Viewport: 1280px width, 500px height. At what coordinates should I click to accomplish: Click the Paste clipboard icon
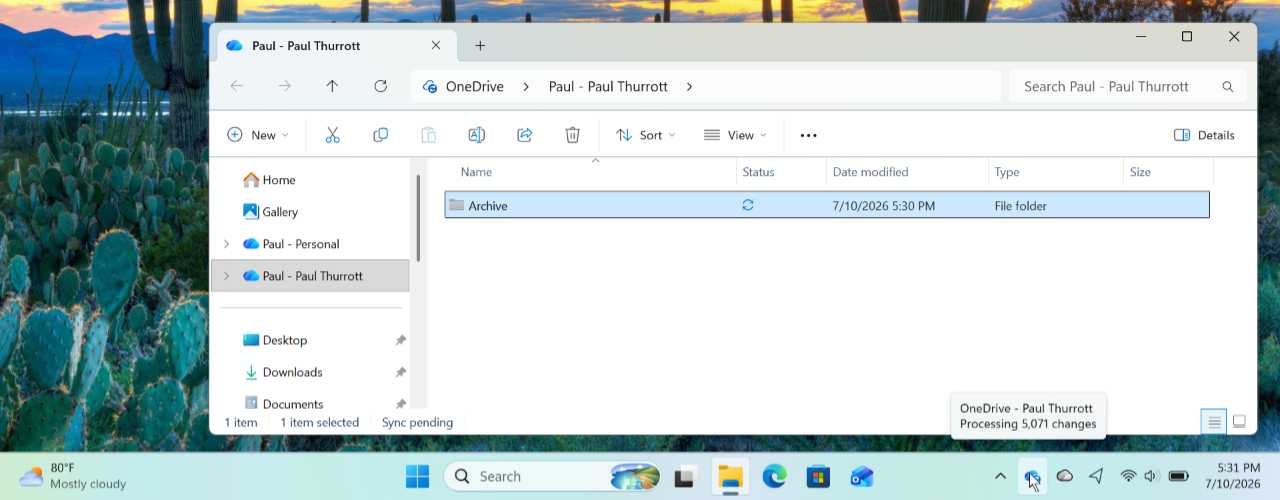click(x=428, y=135)
